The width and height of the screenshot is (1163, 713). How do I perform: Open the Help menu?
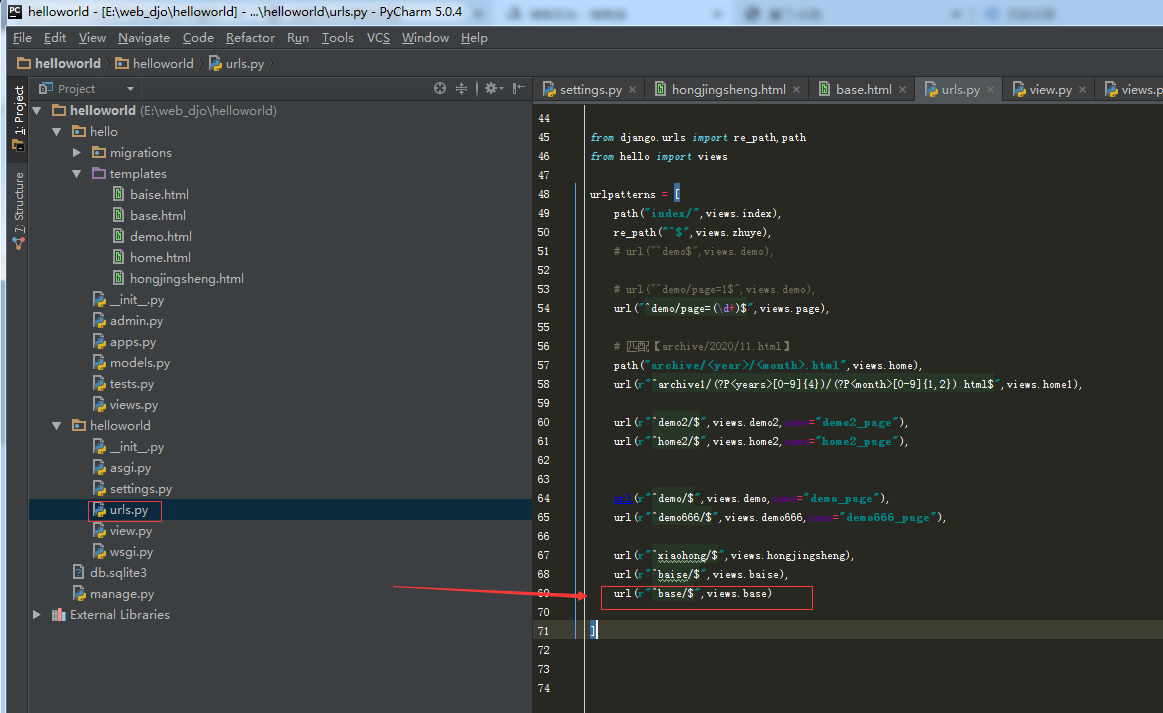[474, 38]
